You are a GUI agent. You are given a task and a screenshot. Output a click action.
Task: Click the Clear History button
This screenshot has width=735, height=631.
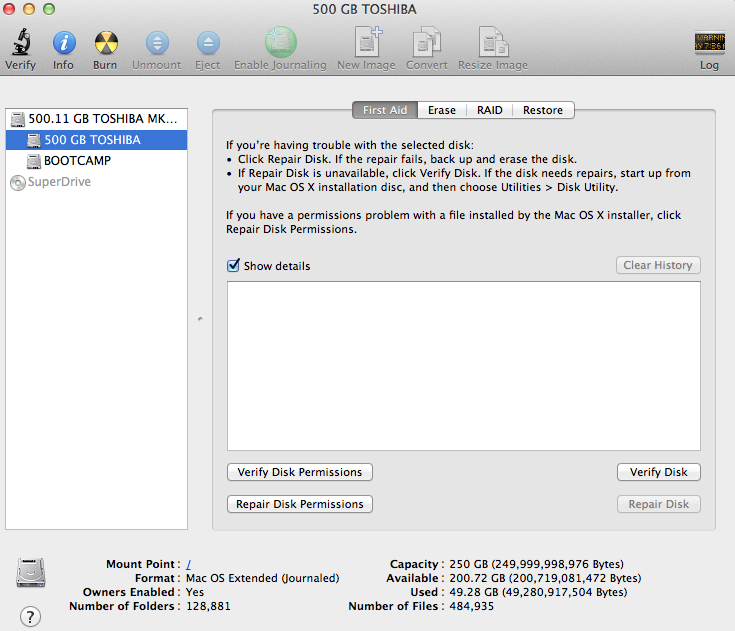658,265
